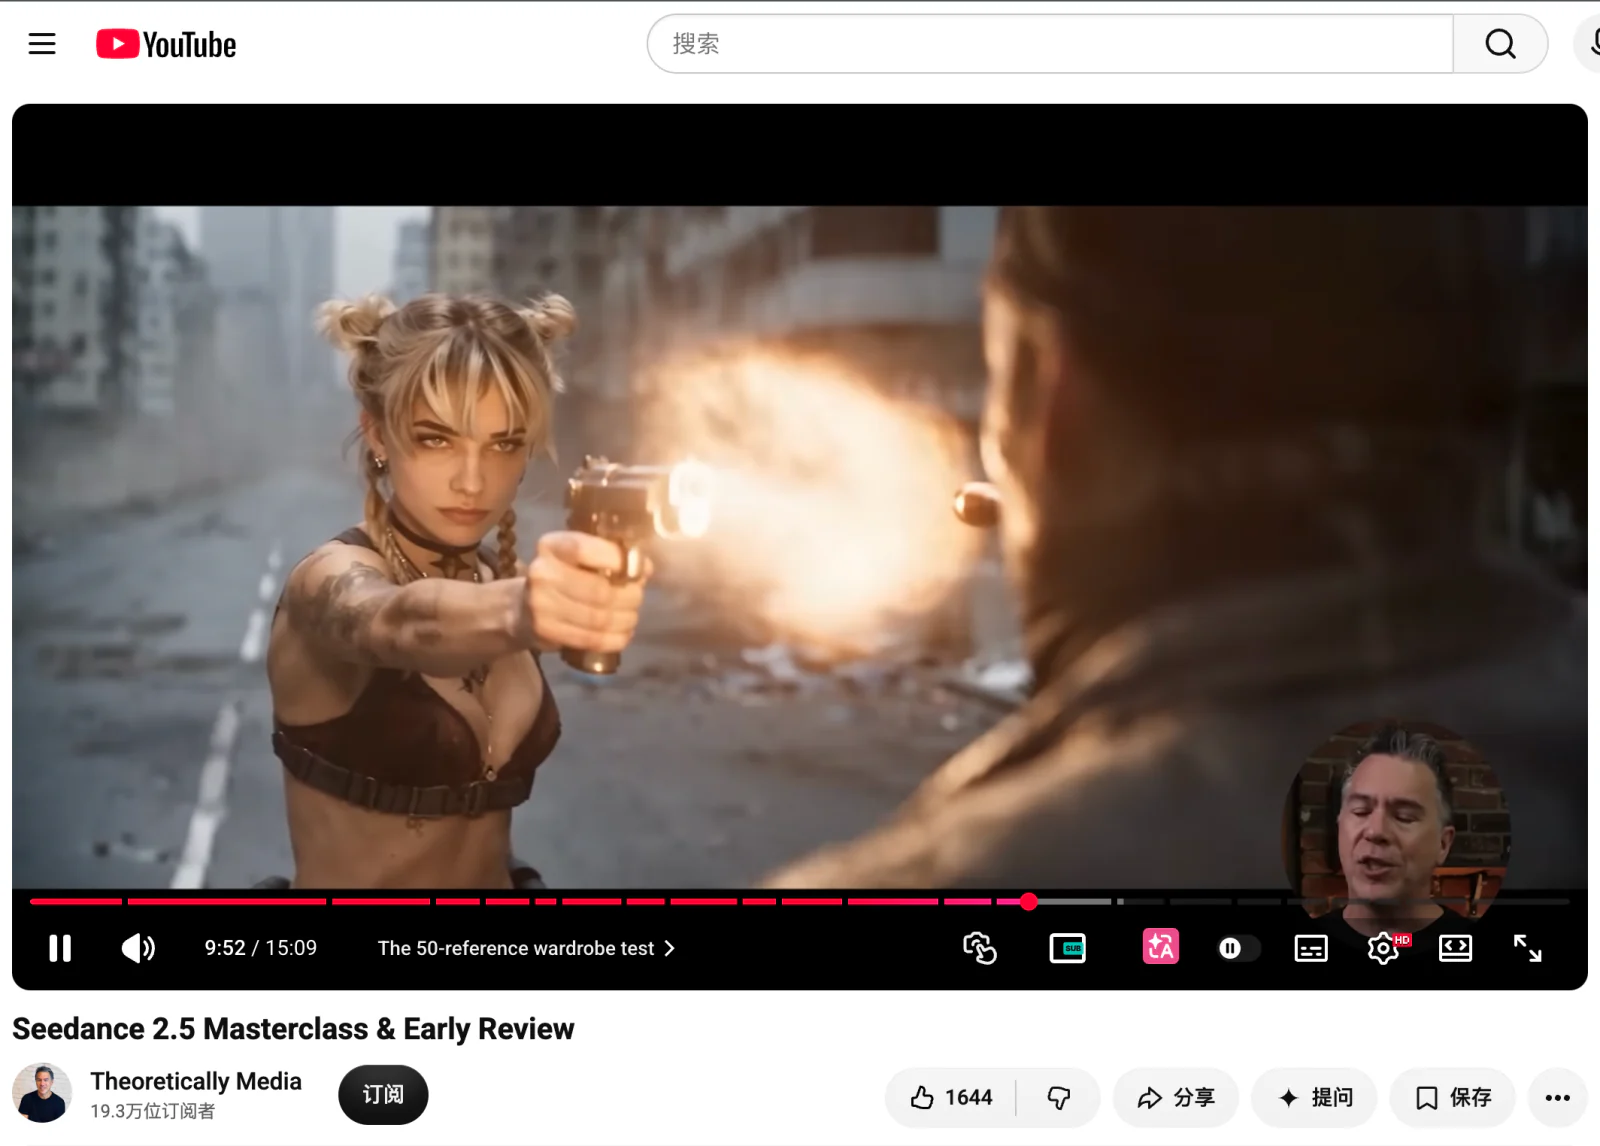Enter fullscreen mode
Image resolution: width=1600 pixels, height=1146 pixels.
(x=1527, y=948)
